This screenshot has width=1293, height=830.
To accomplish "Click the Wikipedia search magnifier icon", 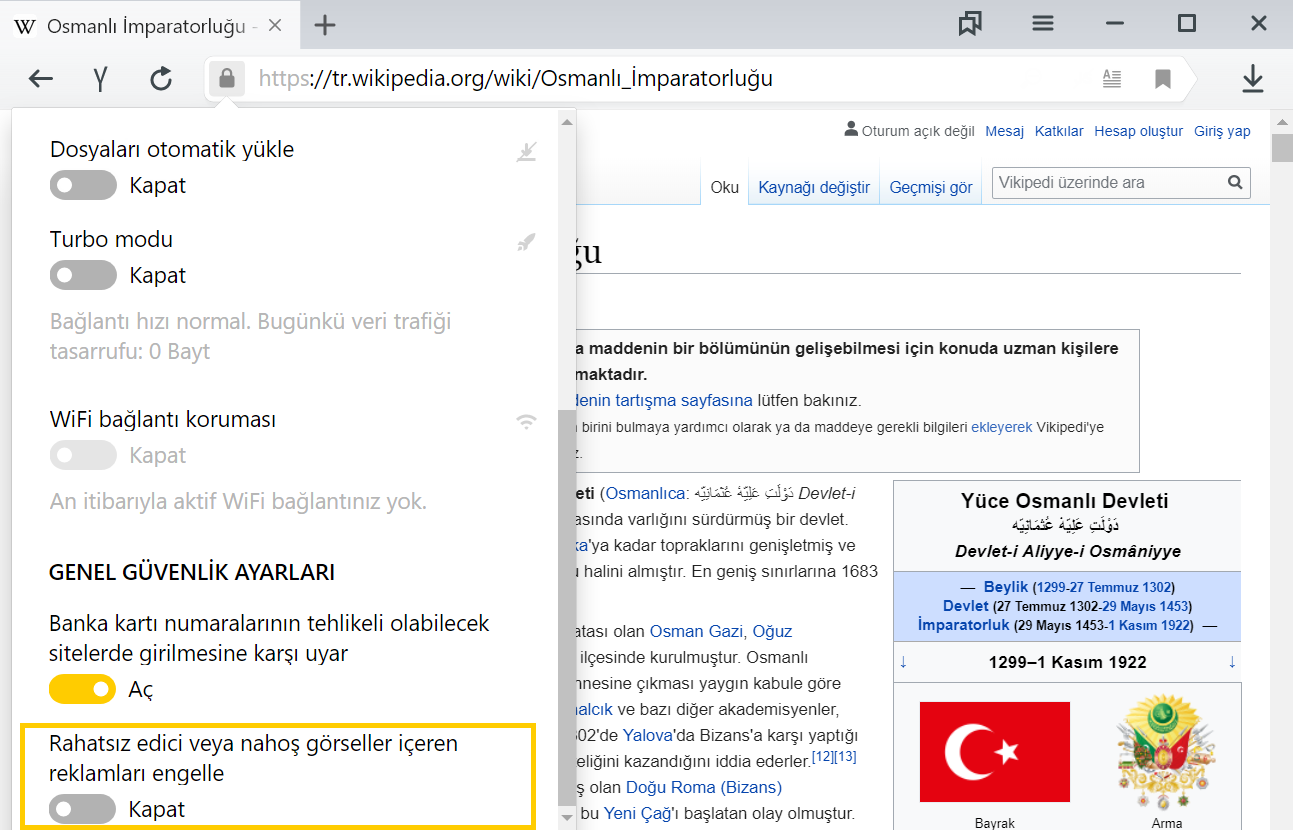I will pos(1236,183).
